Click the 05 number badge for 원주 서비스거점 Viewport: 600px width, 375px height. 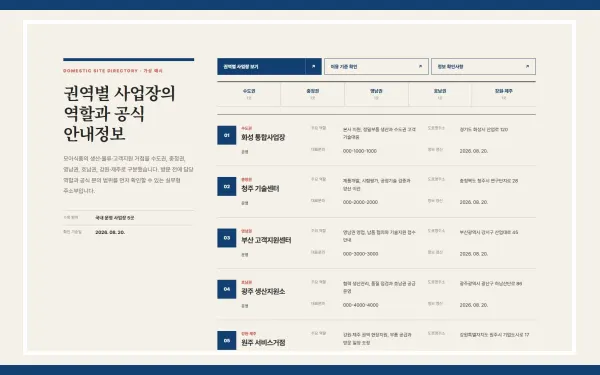click(227, 341)
